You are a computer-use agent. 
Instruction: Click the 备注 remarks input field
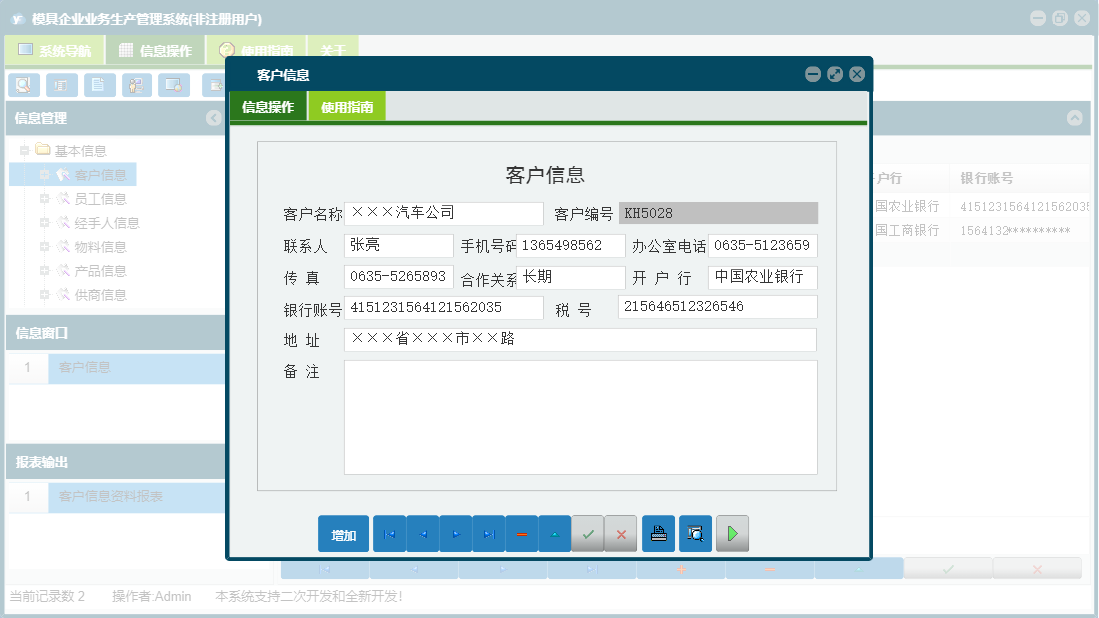pyautogui.click(x=580, y=415)
